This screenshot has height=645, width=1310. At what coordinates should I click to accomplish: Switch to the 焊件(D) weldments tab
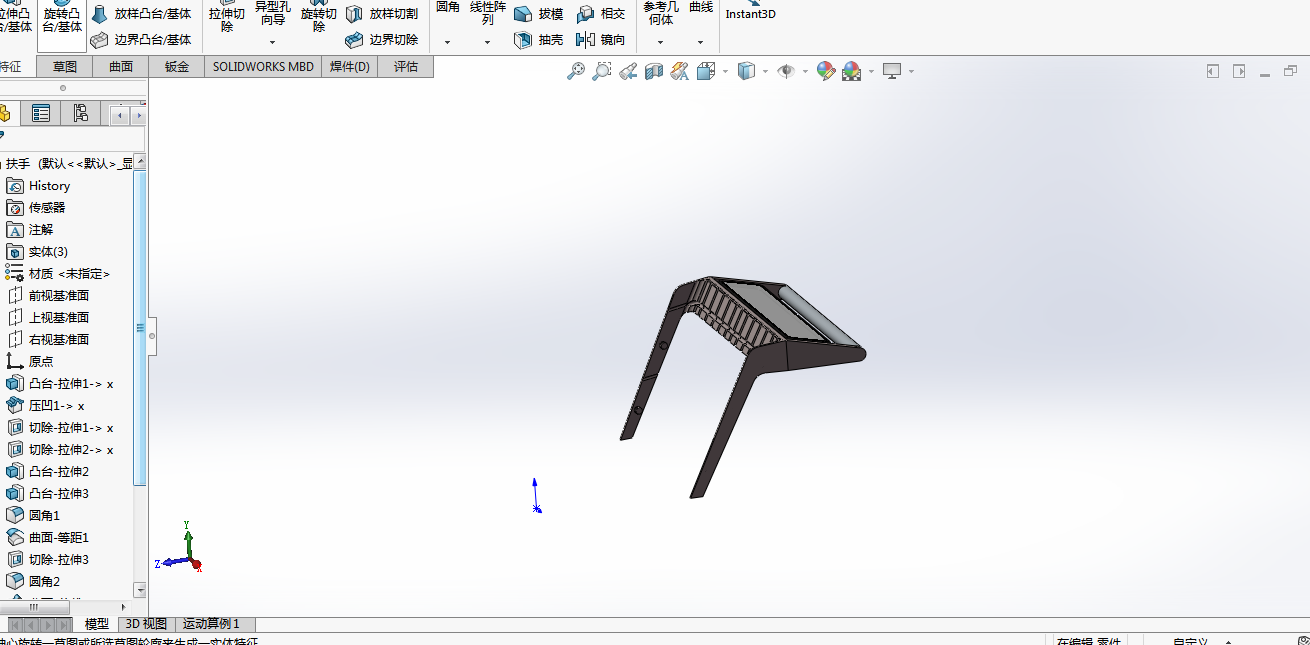pyautogui.click(x=350, y=67)
